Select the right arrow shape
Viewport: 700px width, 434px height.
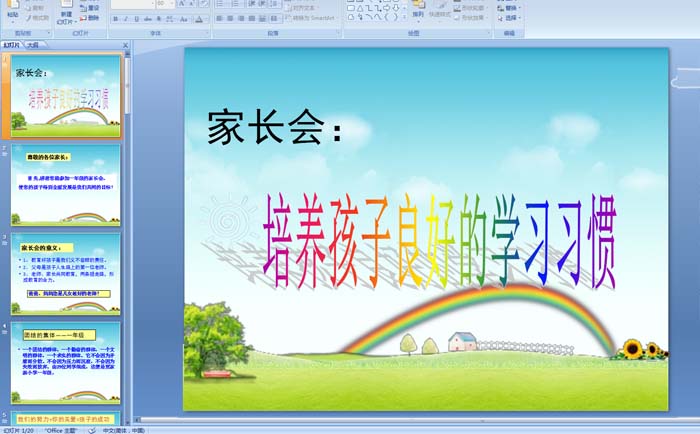[x=387, y=8]
